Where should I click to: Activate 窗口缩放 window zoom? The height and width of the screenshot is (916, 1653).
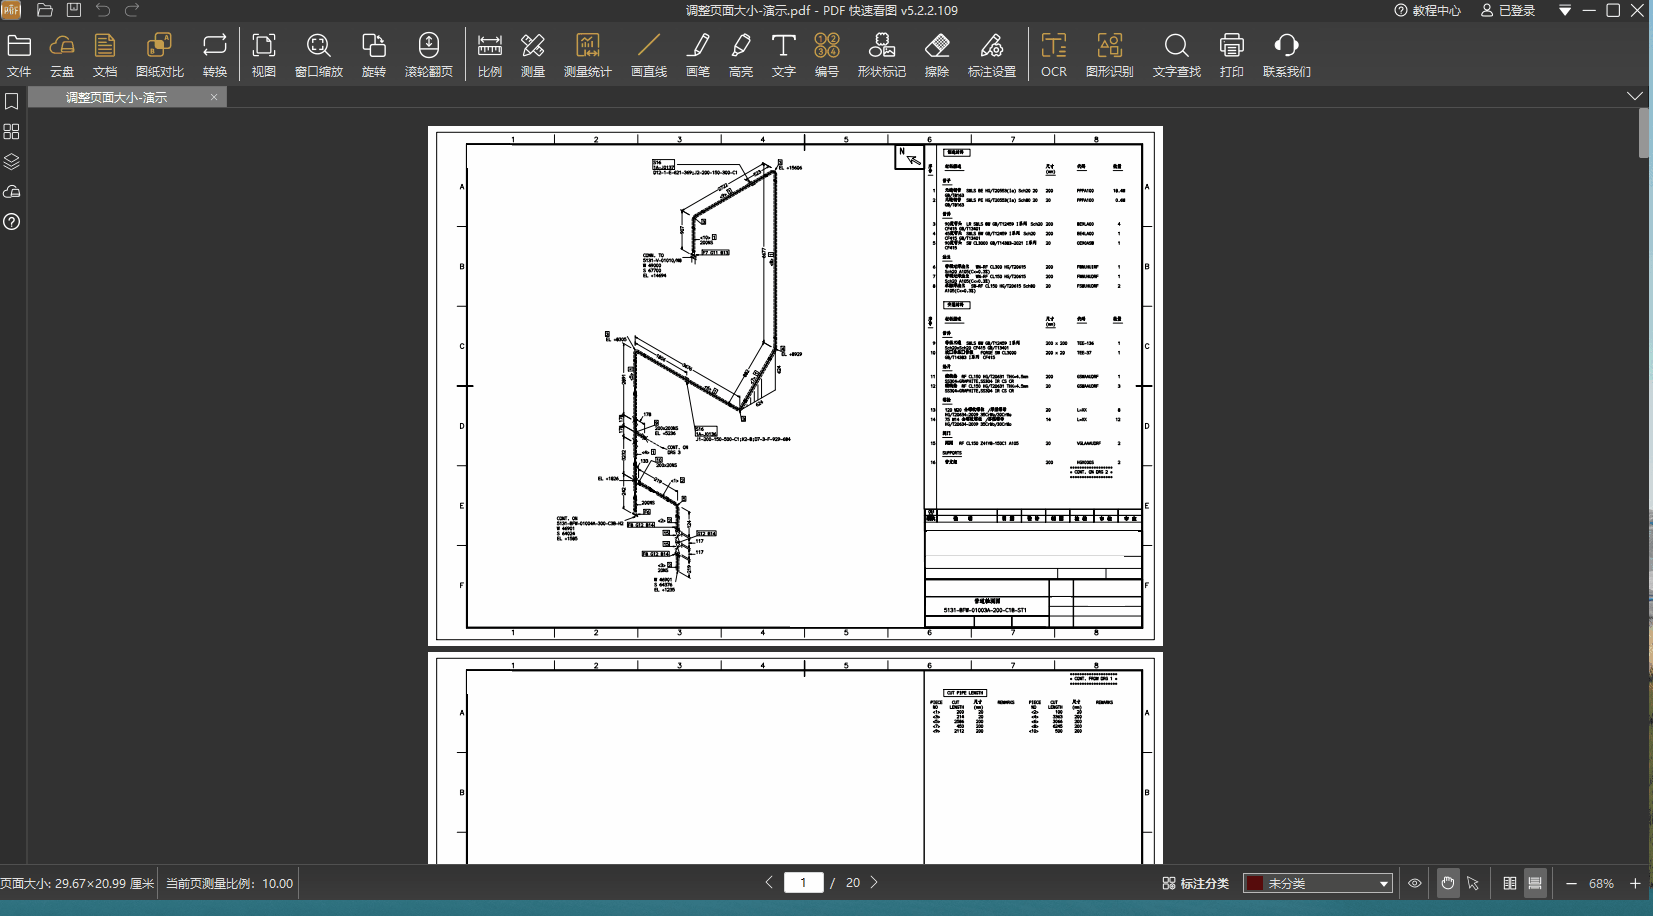[319, 55]
